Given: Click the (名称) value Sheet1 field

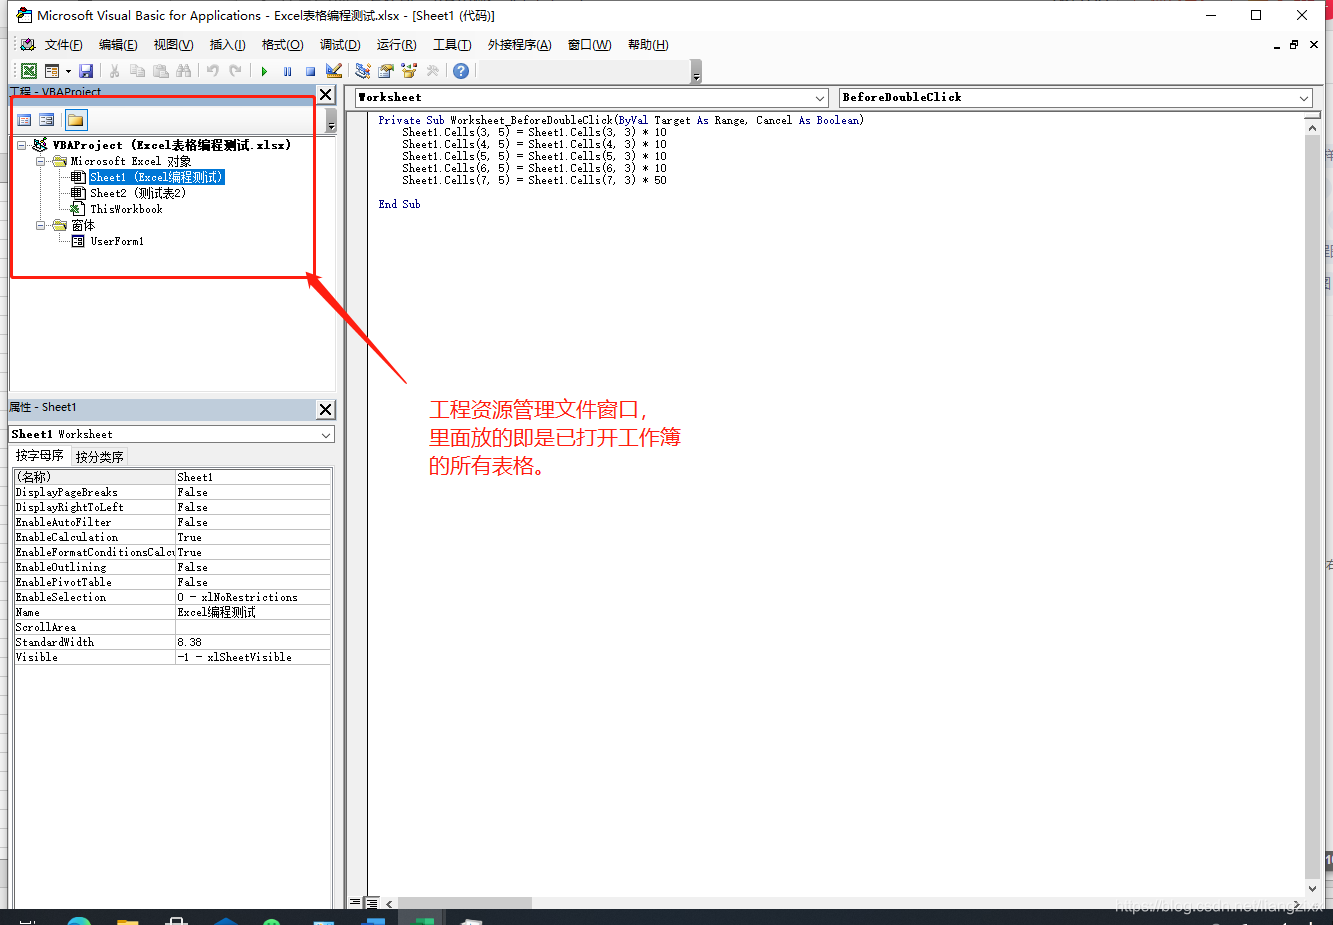Looking at the screenshot, I should click(253, 477).
